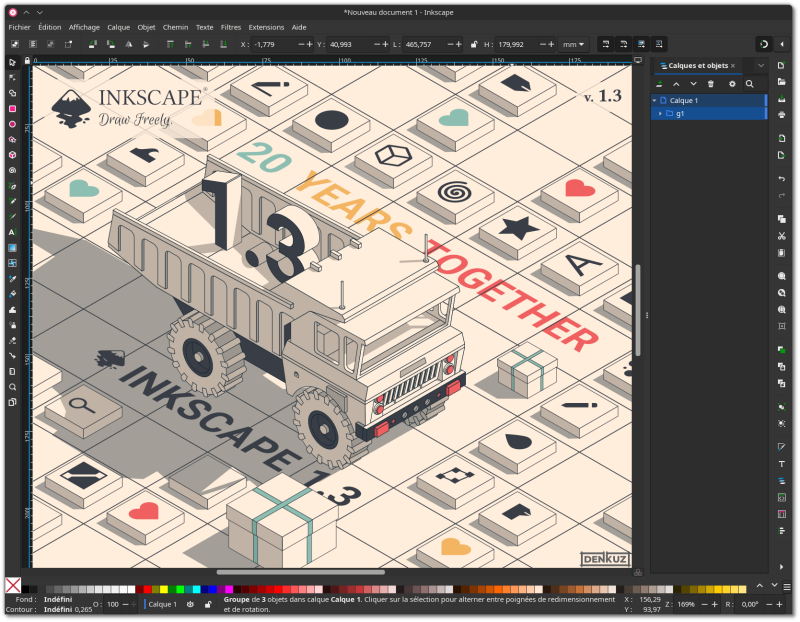Toggle snapping button in the top-right corner
800x622 pixels.
(764, 44)
